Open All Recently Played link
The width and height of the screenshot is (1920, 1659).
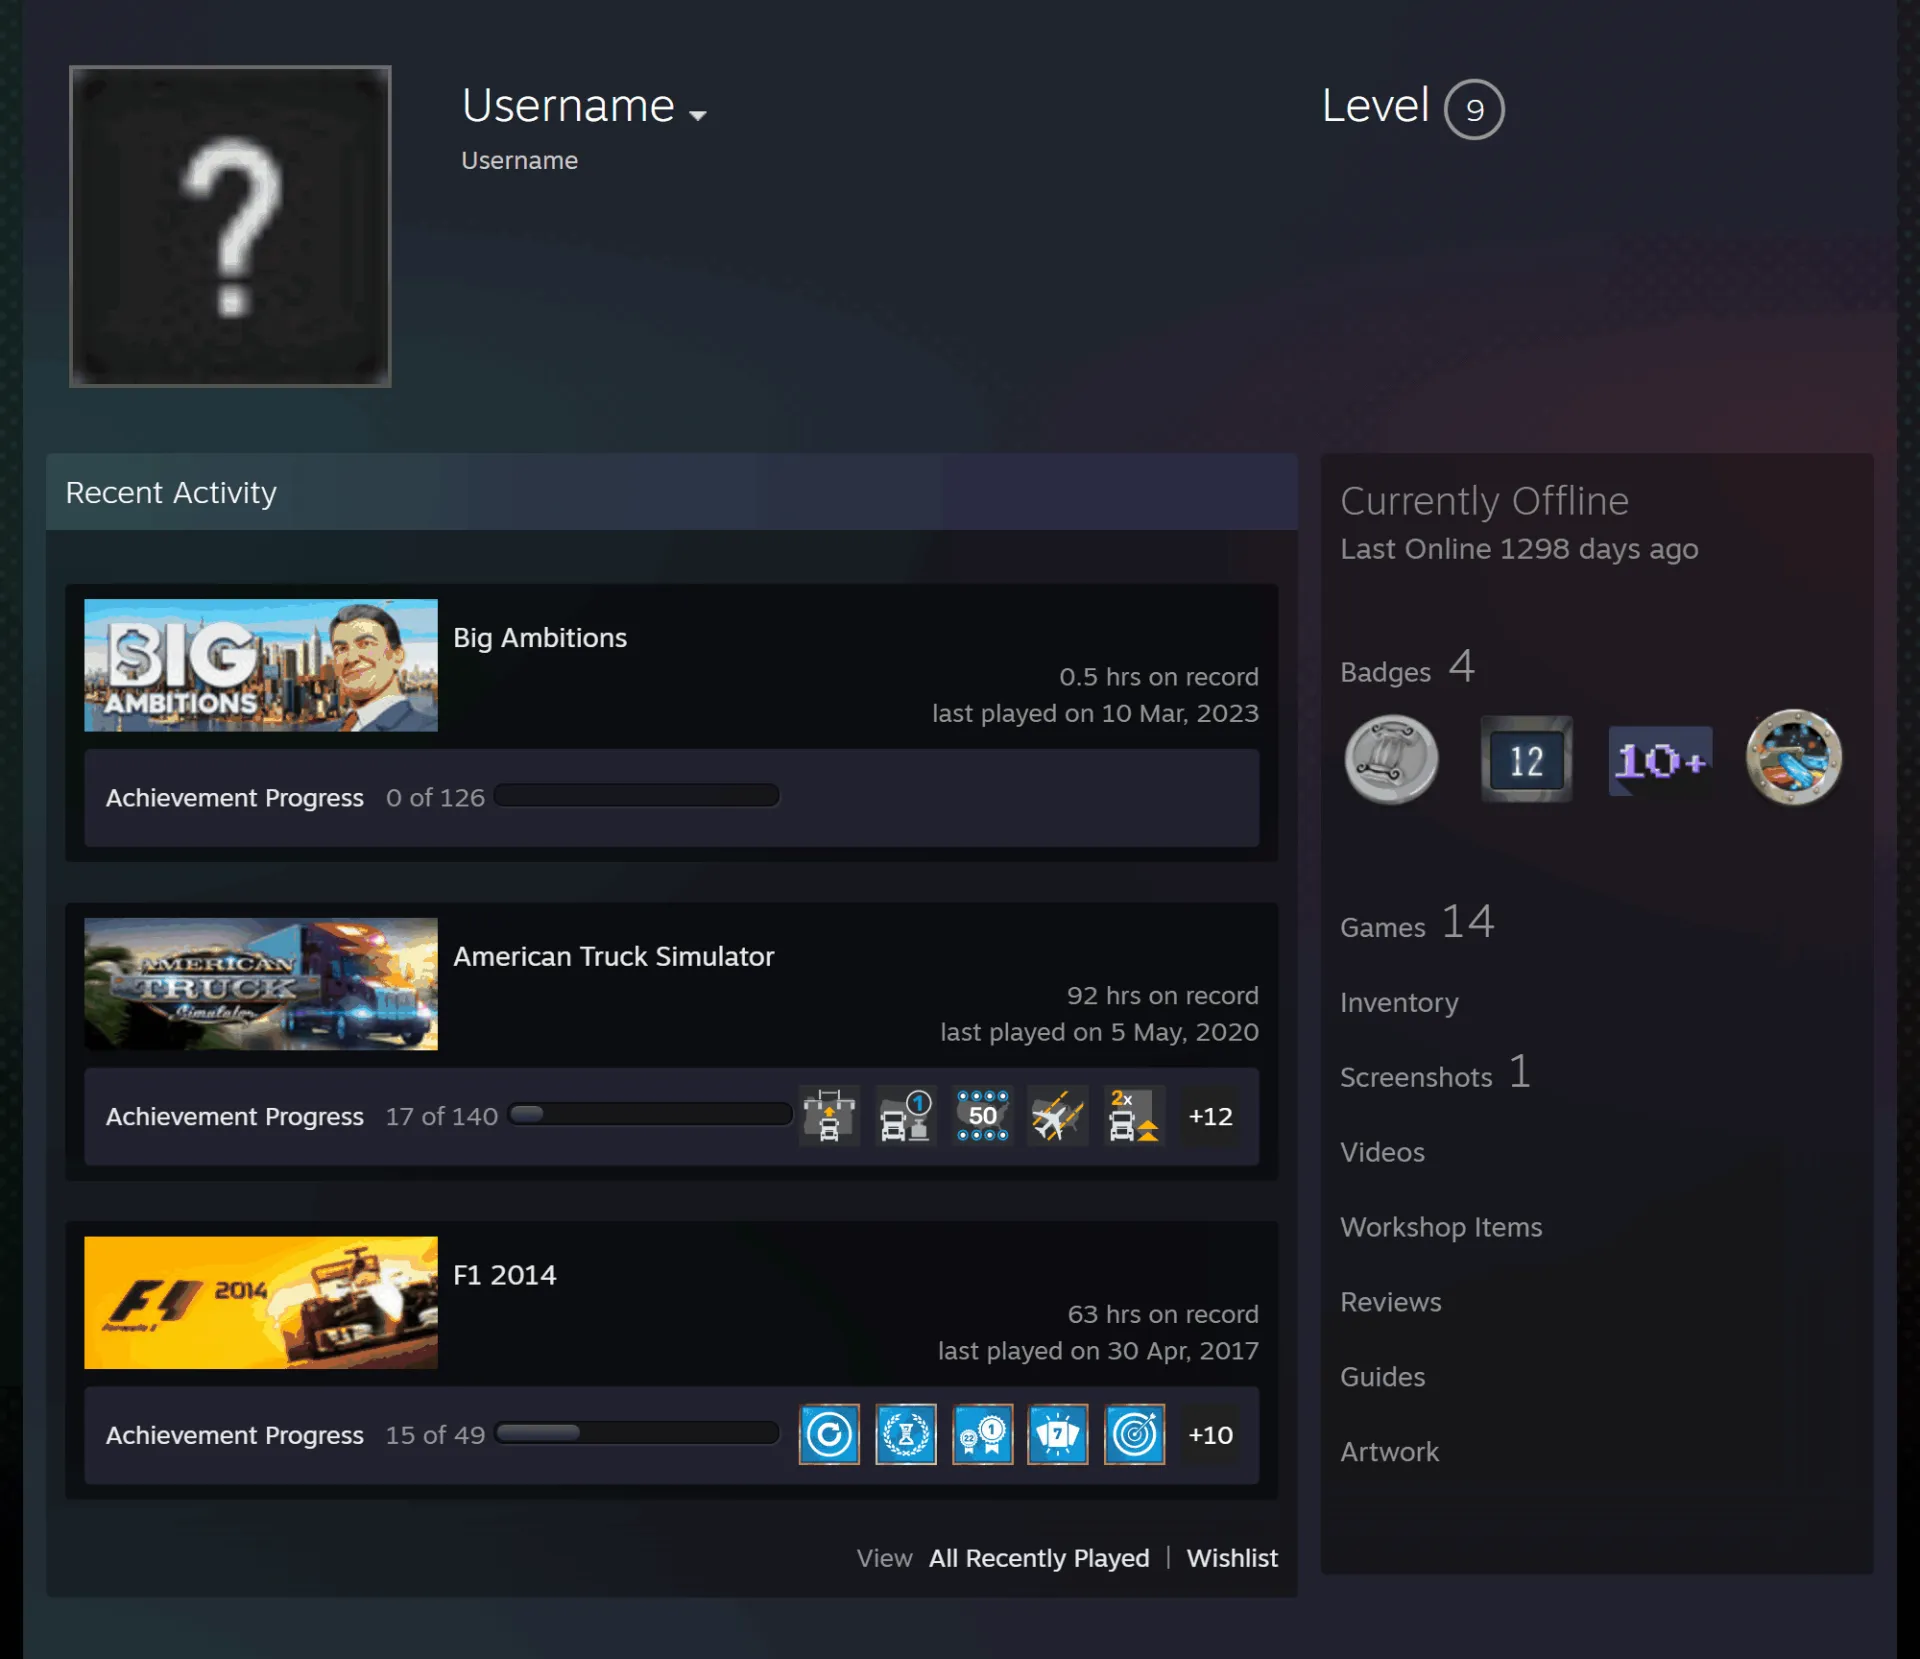[x=1039, y=1558]
